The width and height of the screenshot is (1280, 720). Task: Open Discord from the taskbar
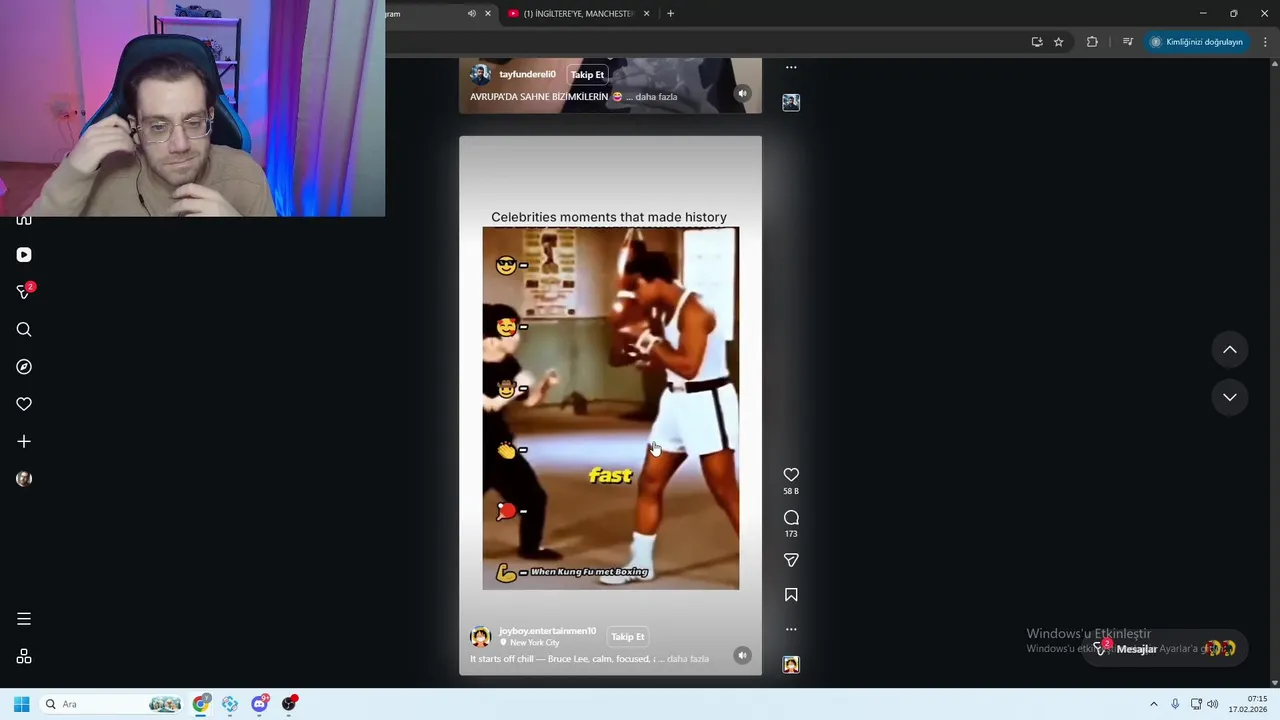tap(260, 704)
